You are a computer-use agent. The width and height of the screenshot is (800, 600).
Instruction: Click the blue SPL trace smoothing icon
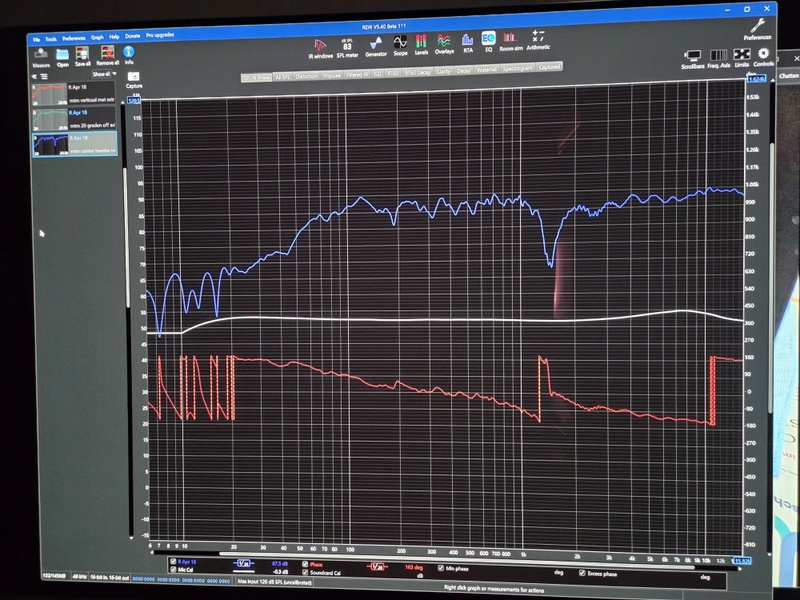click(244, 564)
